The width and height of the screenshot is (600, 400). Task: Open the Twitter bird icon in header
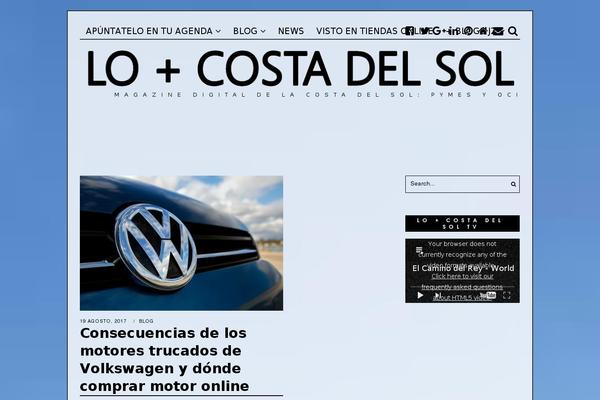425,31
